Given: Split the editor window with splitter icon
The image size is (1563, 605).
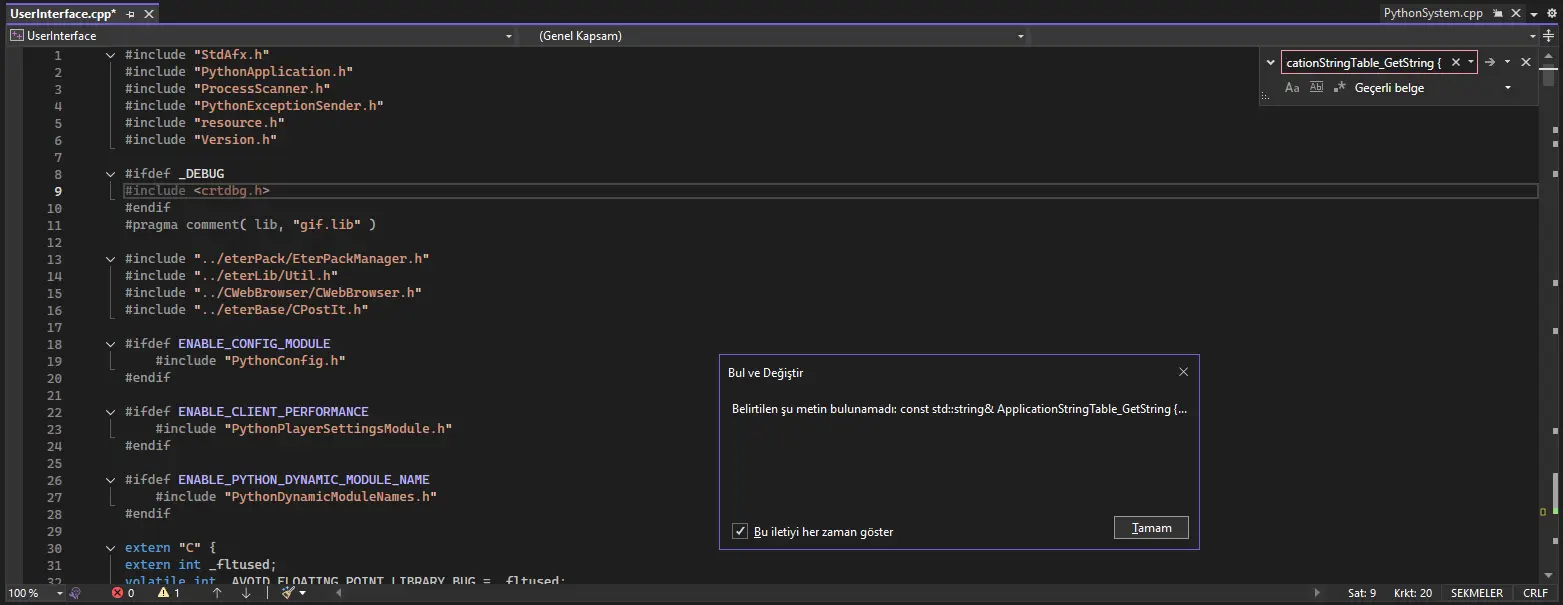Looking at the screenshot, I should click(x=1549, y=36).
